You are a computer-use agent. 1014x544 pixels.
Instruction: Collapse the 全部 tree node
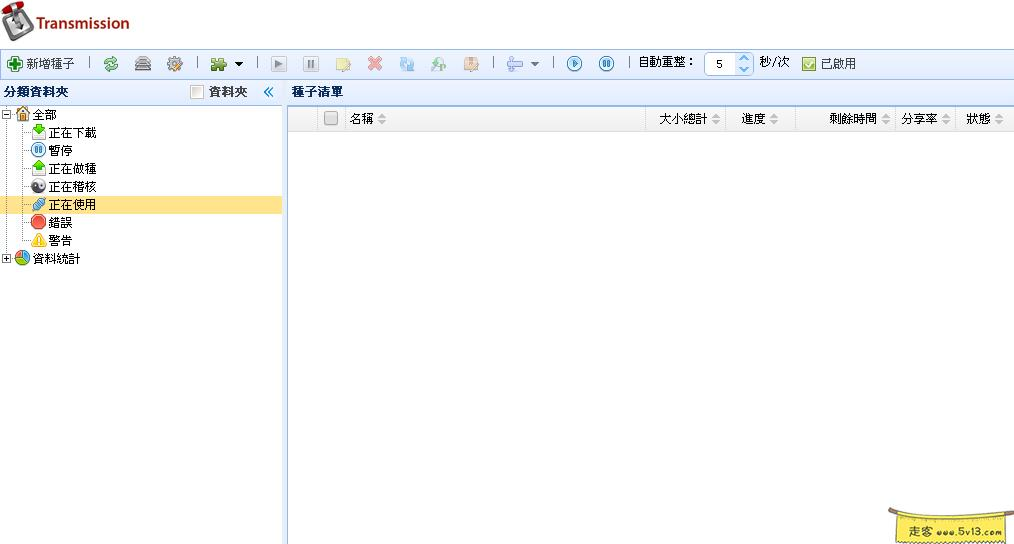click(x=6, y=114)
